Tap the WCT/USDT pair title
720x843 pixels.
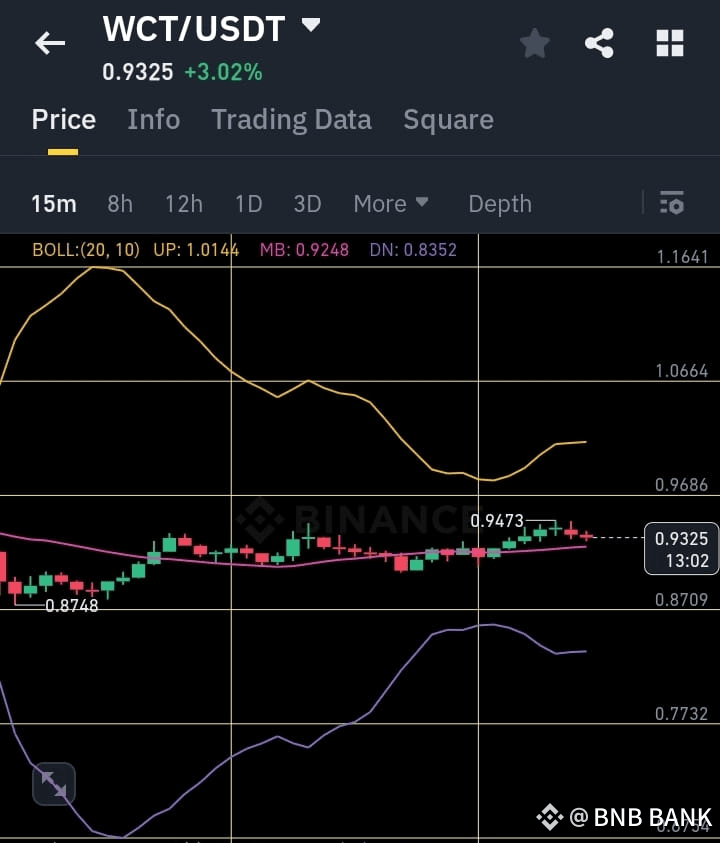click(x=194, y=29)
